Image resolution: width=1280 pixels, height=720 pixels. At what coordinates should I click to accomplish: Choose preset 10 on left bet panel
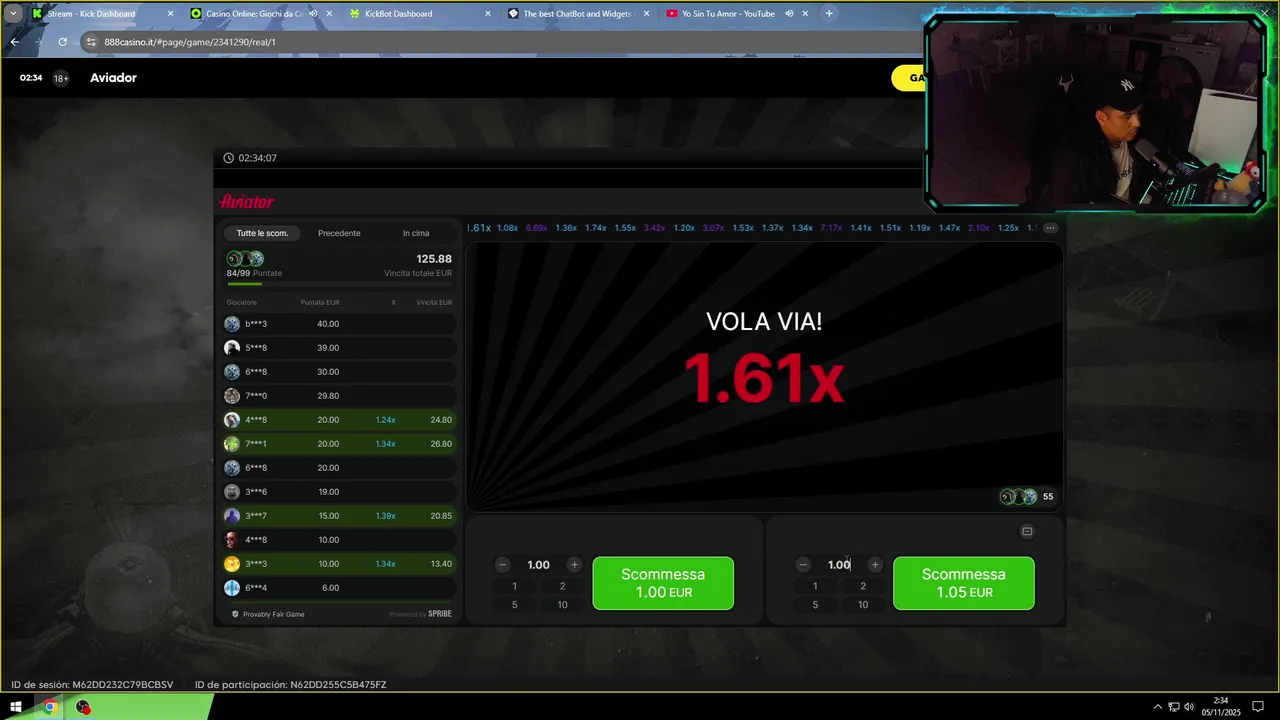(562, 604)
